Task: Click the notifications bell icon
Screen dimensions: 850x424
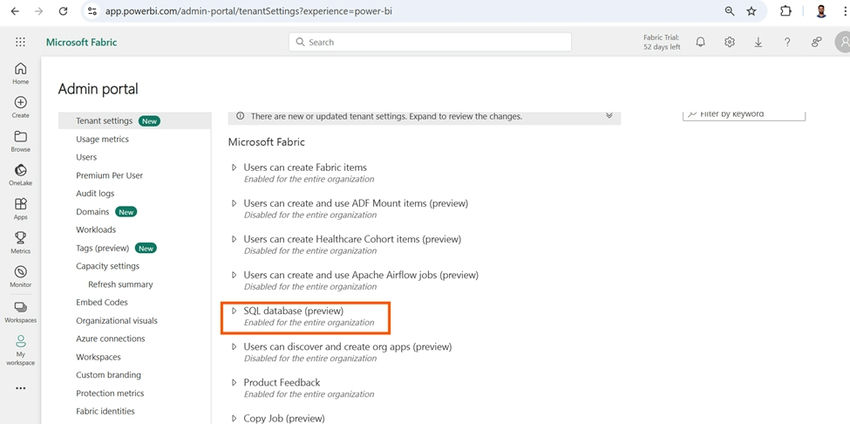Action: pos(700,42)
